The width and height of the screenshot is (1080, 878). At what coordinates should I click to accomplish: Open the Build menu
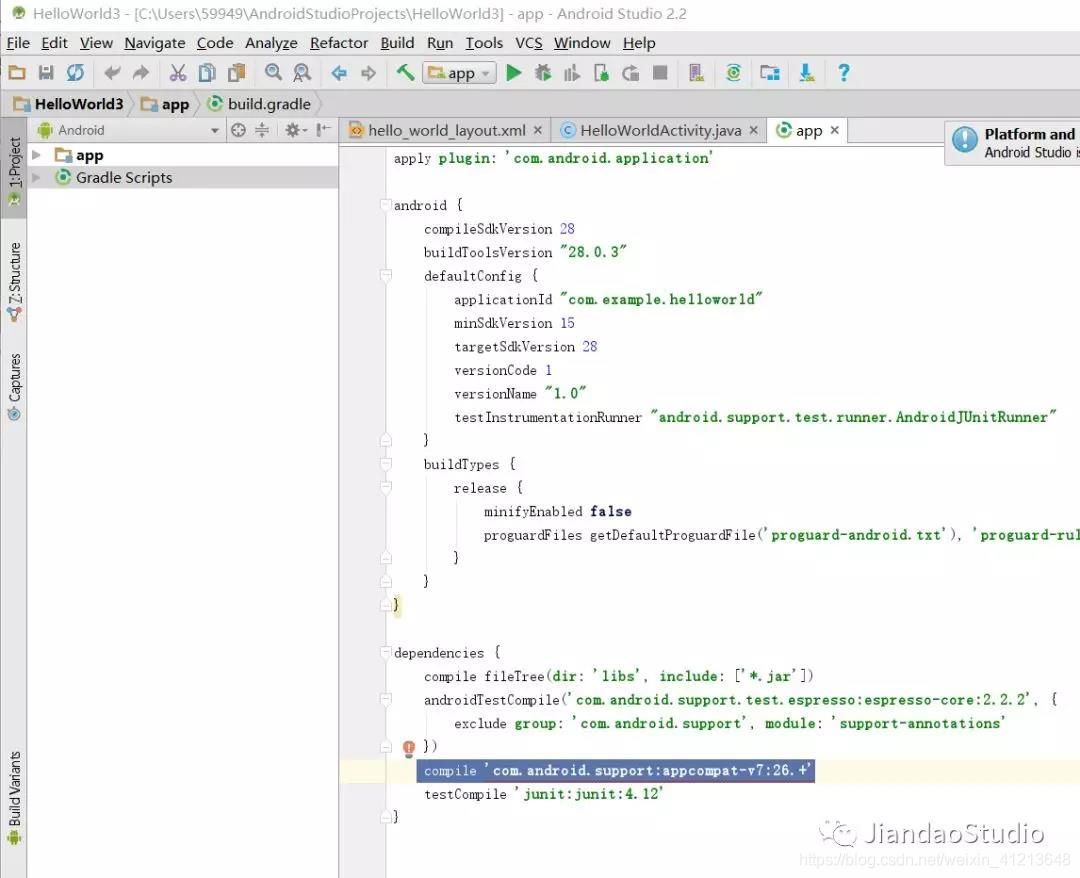(x=397, y=43)
